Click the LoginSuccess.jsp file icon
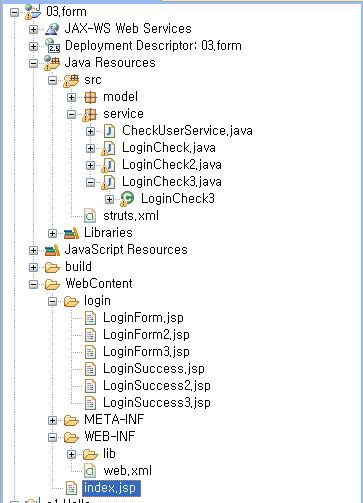The width and height of the screenshot is (363, 503). coord(90,369)
